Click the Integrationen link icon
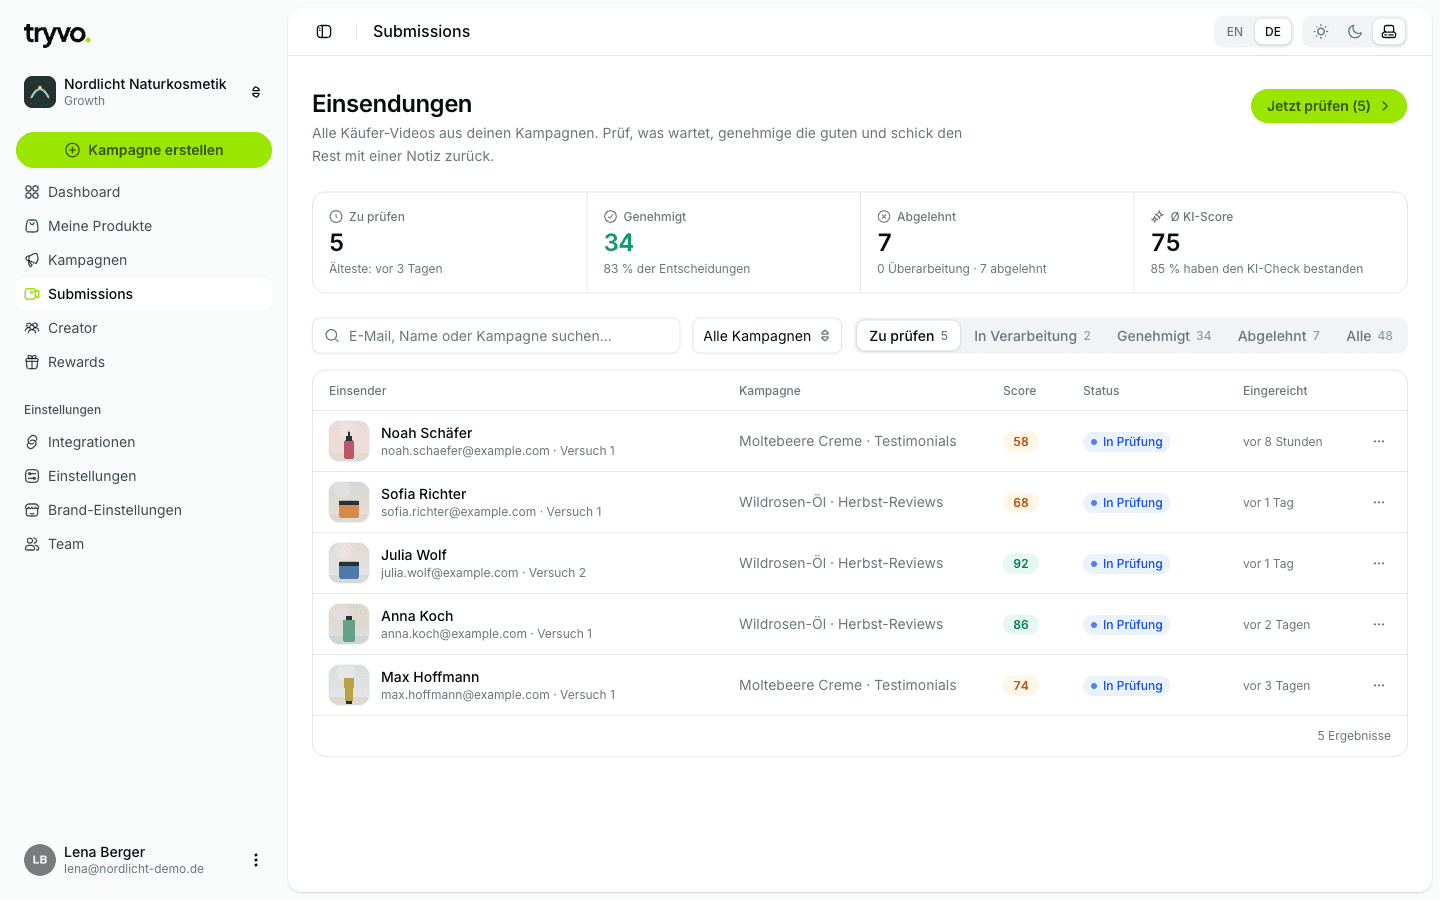Viewport: 1440px width, 900px height. point(32,442)
